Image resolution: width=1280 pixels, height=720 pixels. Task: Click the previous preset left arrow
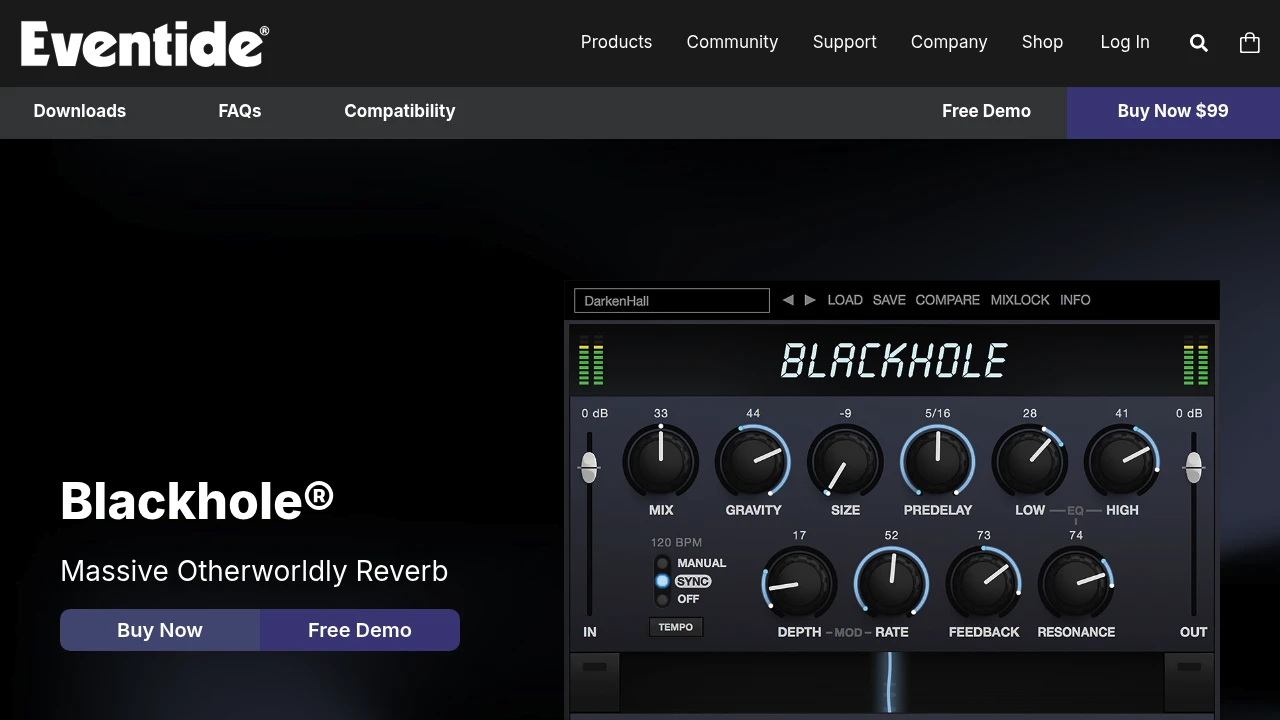pos(788,300)
